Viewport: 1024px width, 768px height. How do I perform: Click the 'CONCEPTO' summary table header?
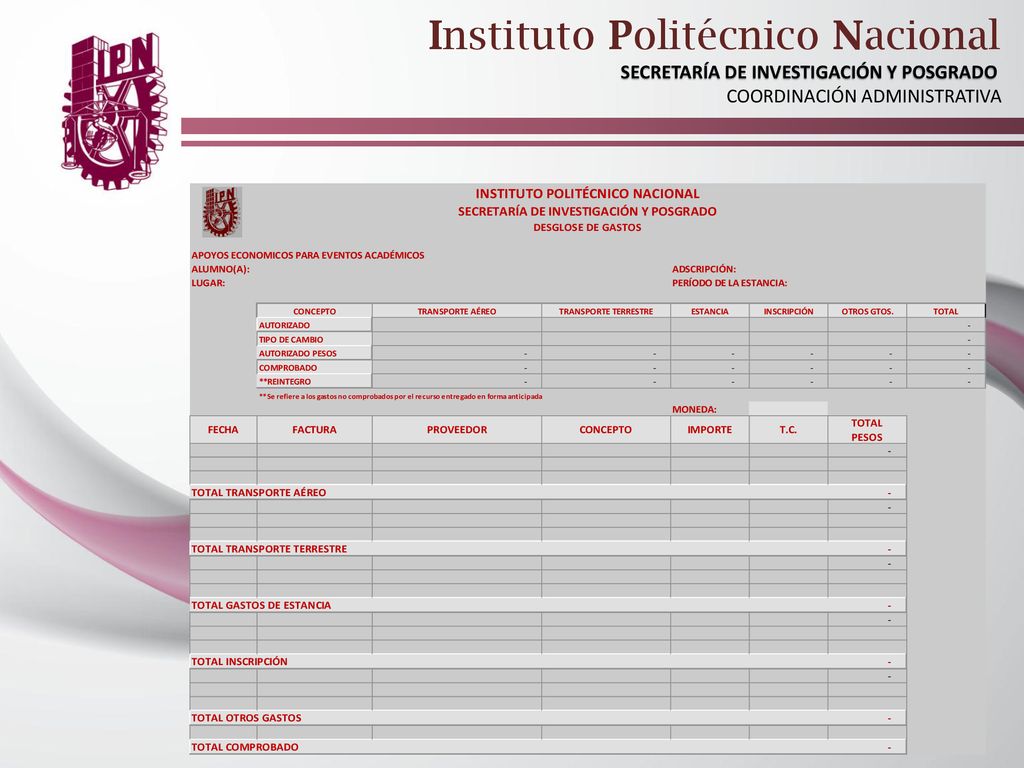click(x=314, y=312)
